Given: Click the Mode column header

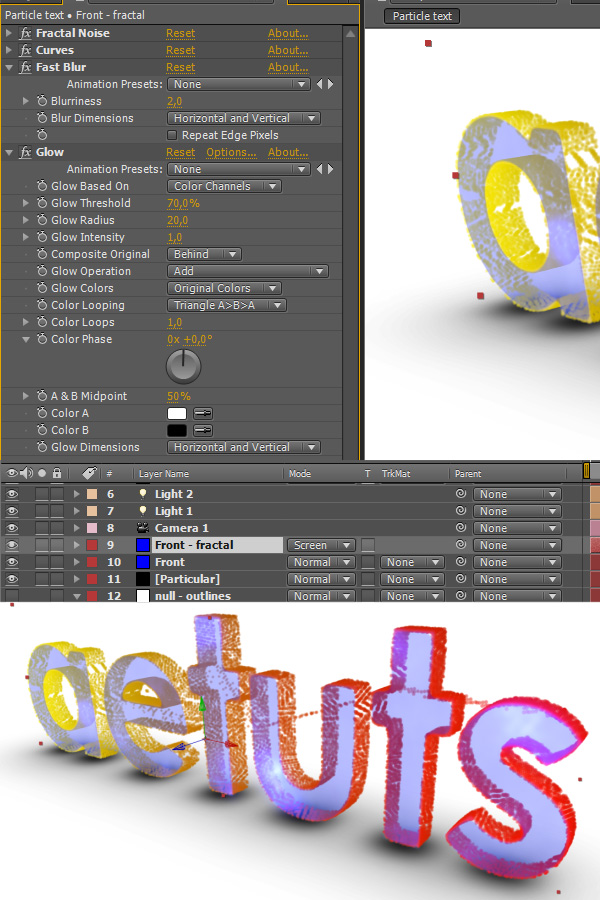Looking at the screenshot, I should tap(300, 474).
